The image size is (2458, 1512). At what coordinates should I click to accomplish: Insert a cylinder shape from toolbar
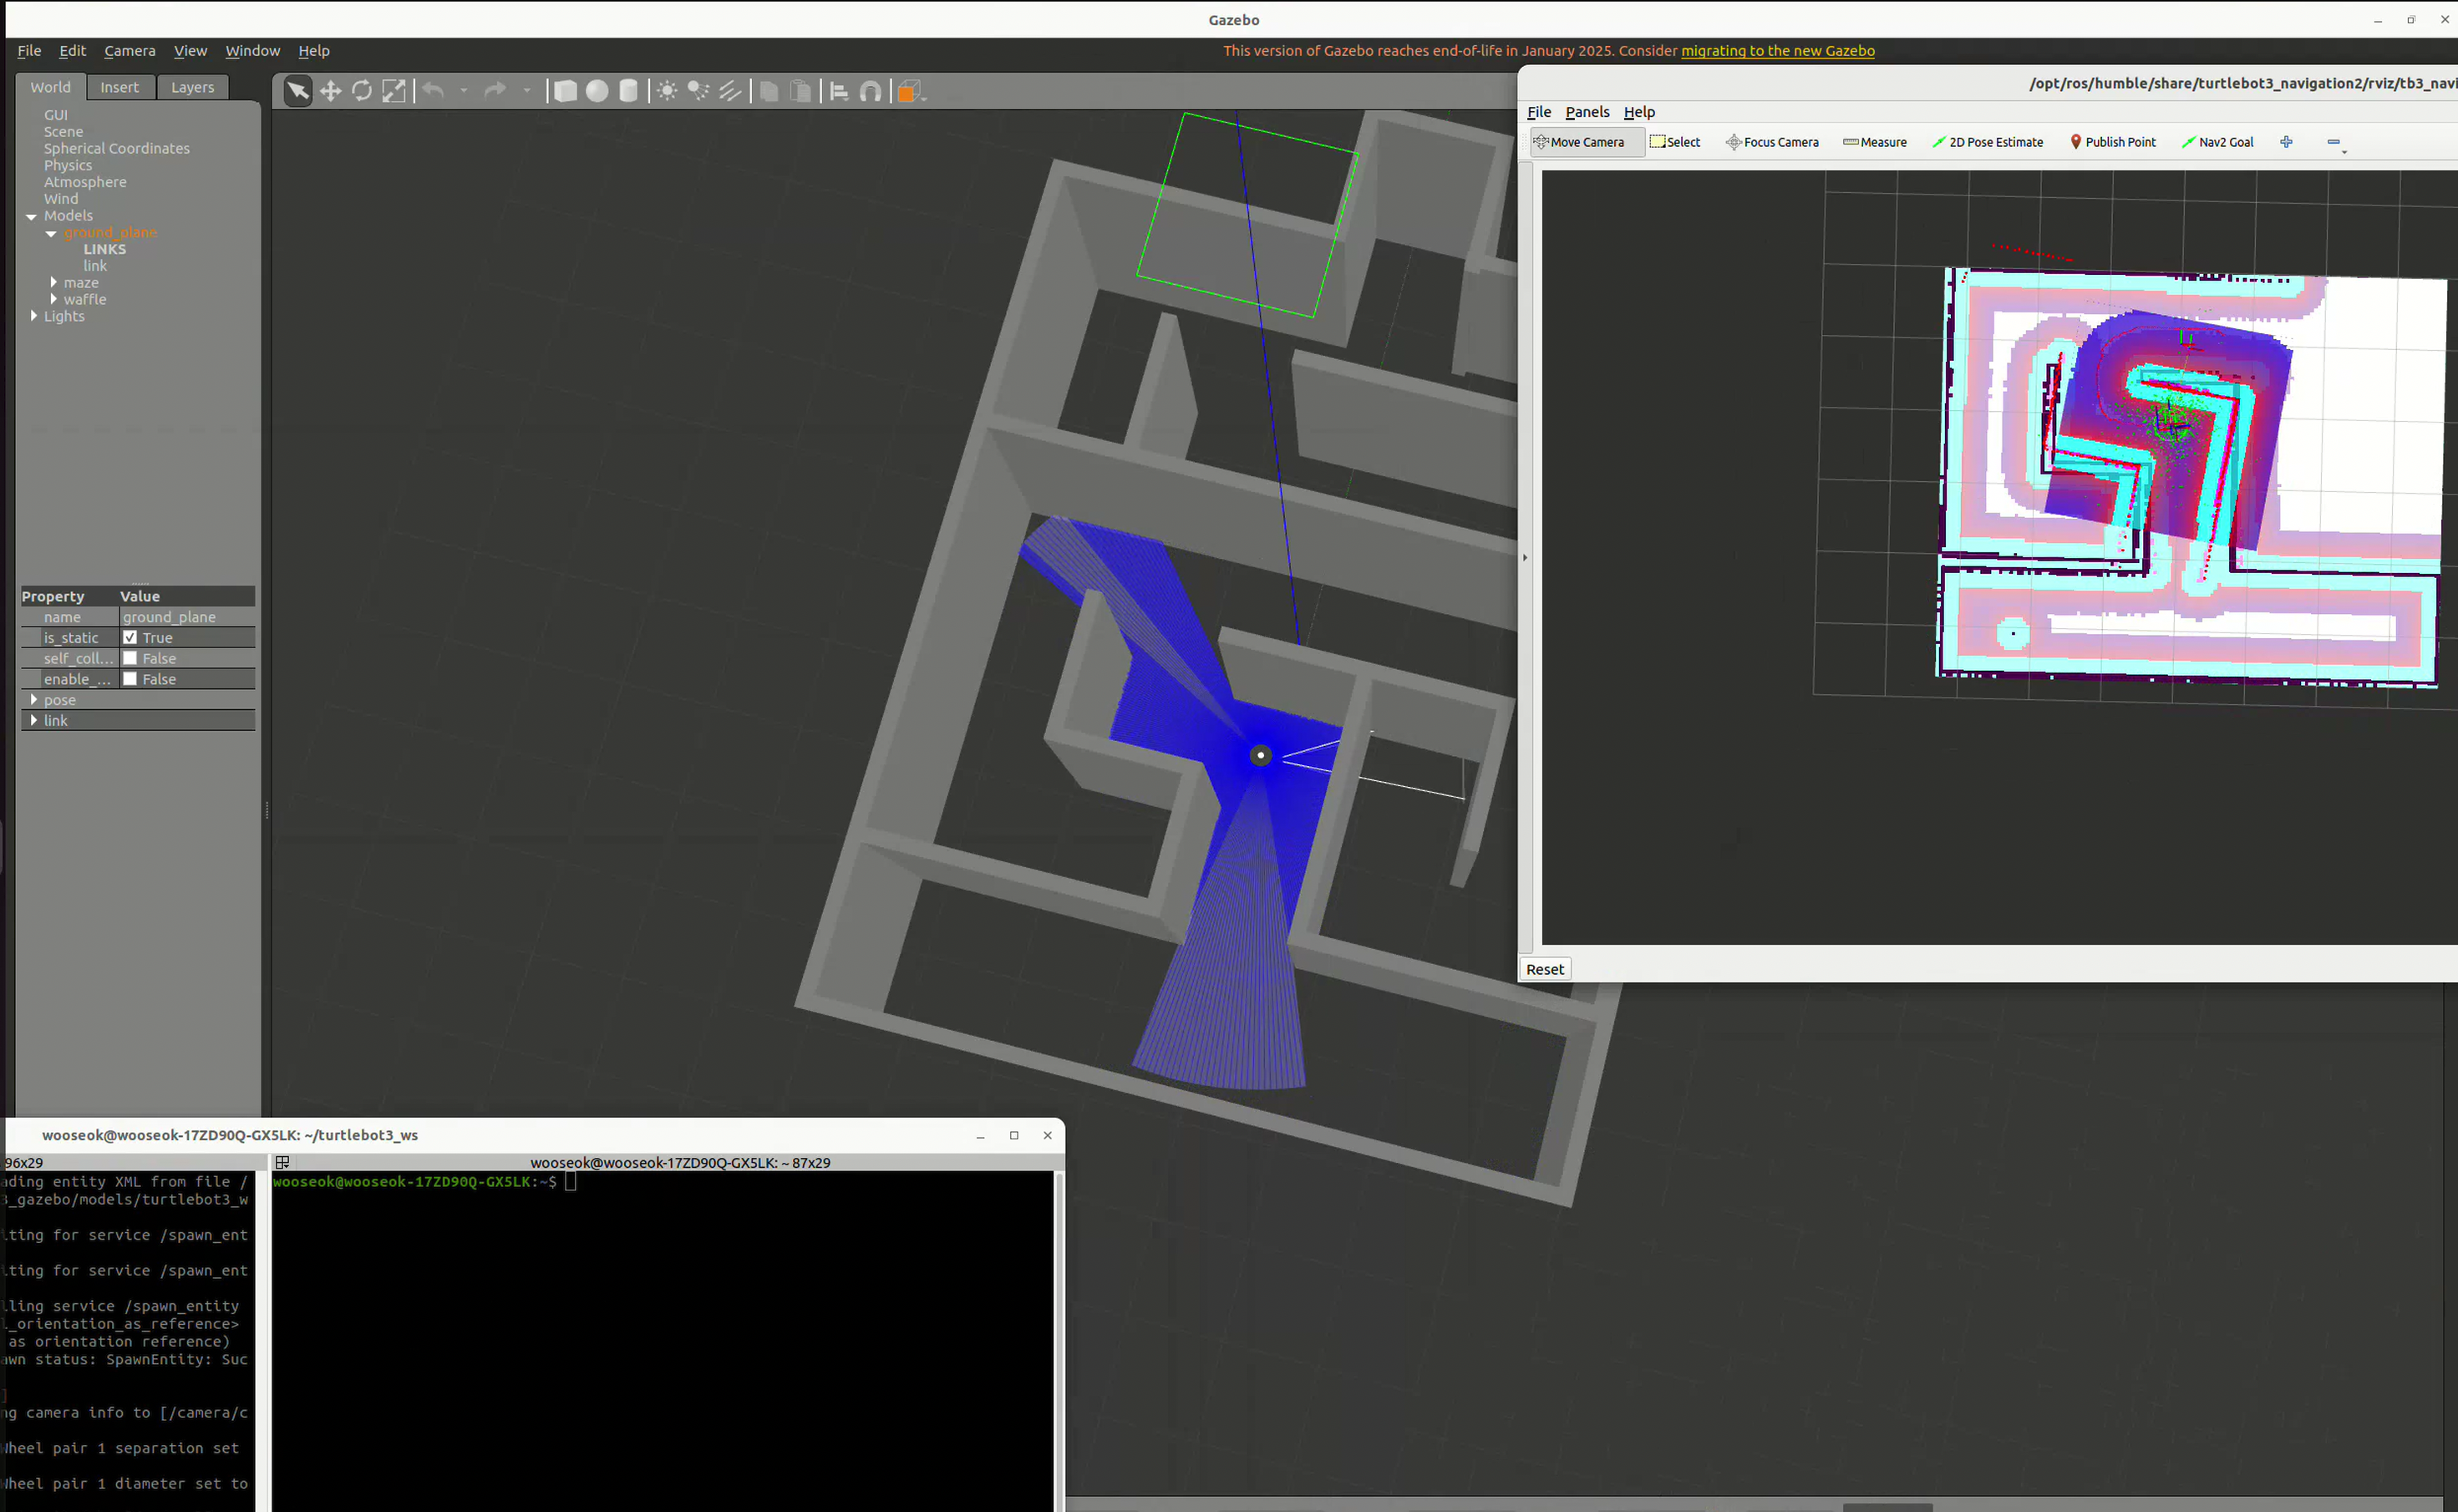tap(628, 92)
